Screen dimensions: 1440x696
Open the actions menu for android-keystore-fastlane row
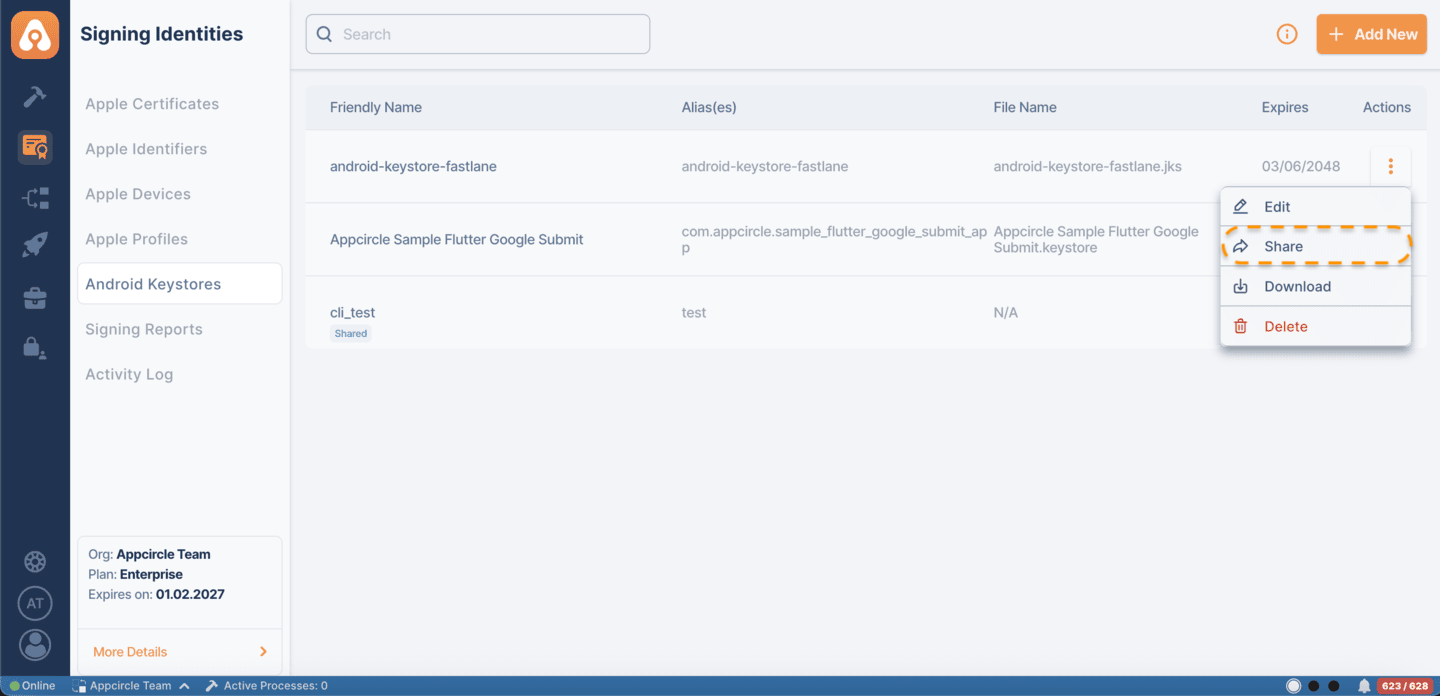pos(1391,166)
